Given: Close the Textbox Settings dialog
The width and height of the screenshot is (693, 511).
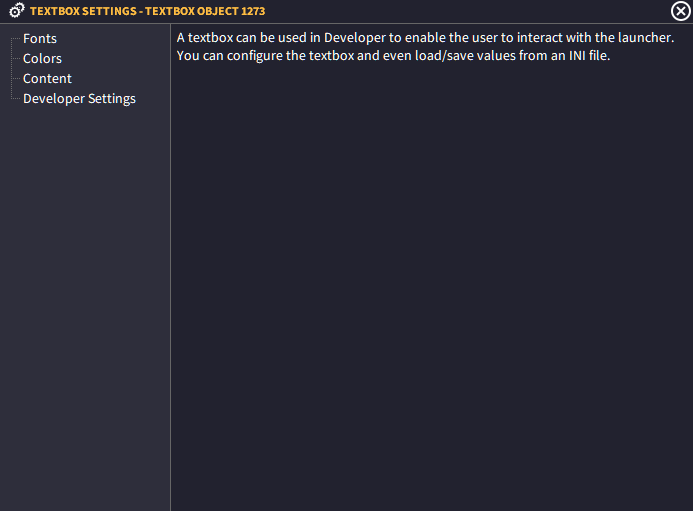Looking at the screenshot, I should click(681, 11).
